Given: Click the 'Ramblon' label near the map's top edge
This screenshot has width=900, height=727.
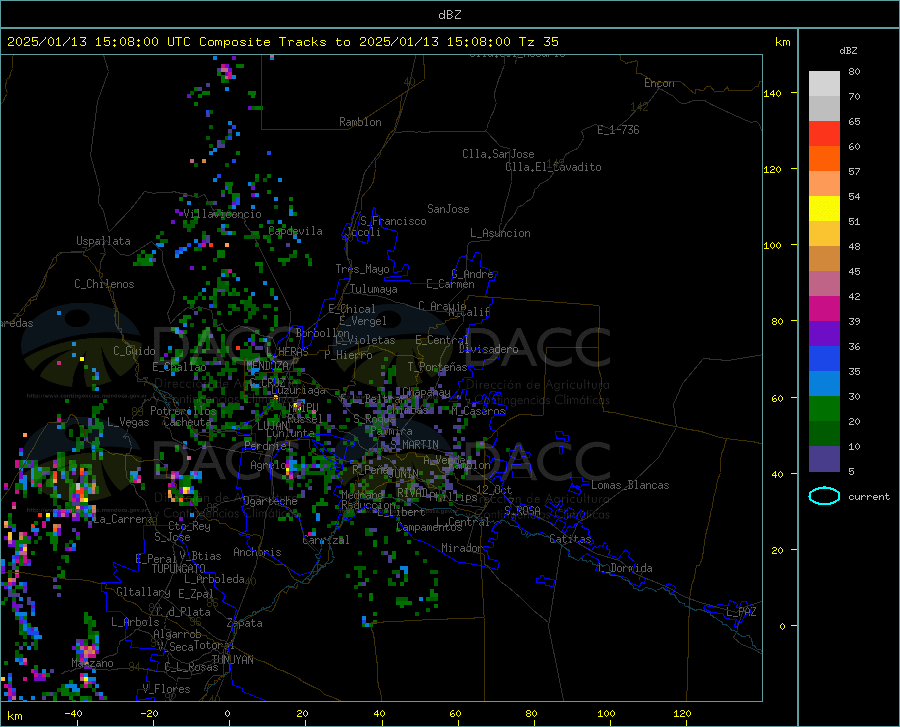Looking at the screenshot, I should 360,122.
